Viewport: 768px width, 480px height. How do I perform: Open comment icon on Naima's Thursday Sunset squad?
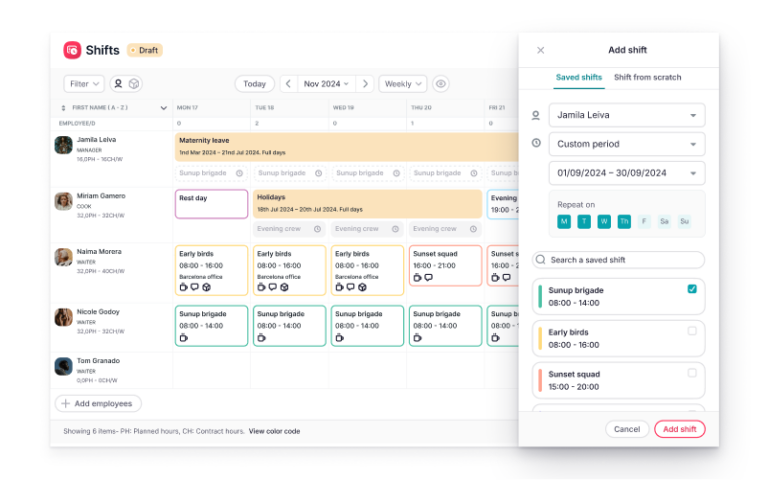(x=429, y=277)
